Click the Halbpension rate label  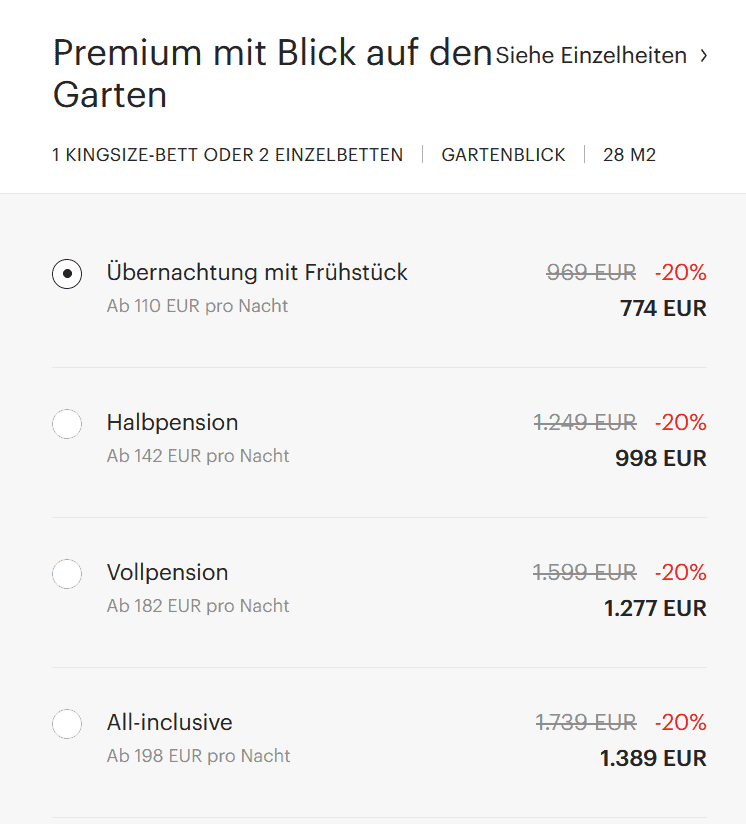coord(172,422)
